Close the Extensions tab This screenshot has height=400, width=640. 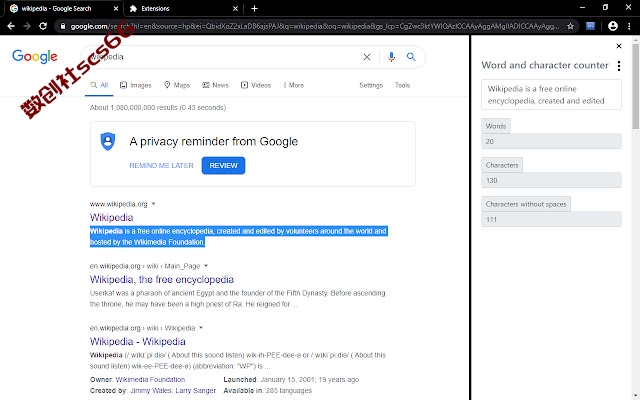click(x=235, y=8)
